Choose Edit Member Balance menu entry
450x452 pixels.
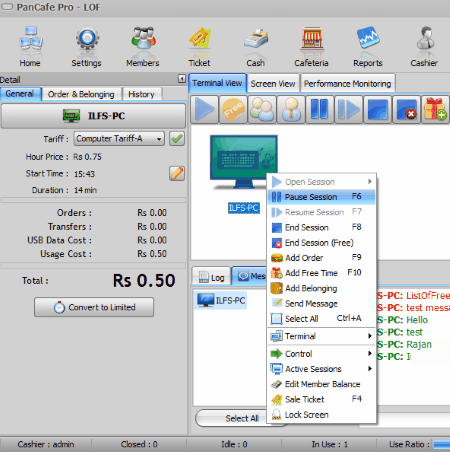[322, 384]
